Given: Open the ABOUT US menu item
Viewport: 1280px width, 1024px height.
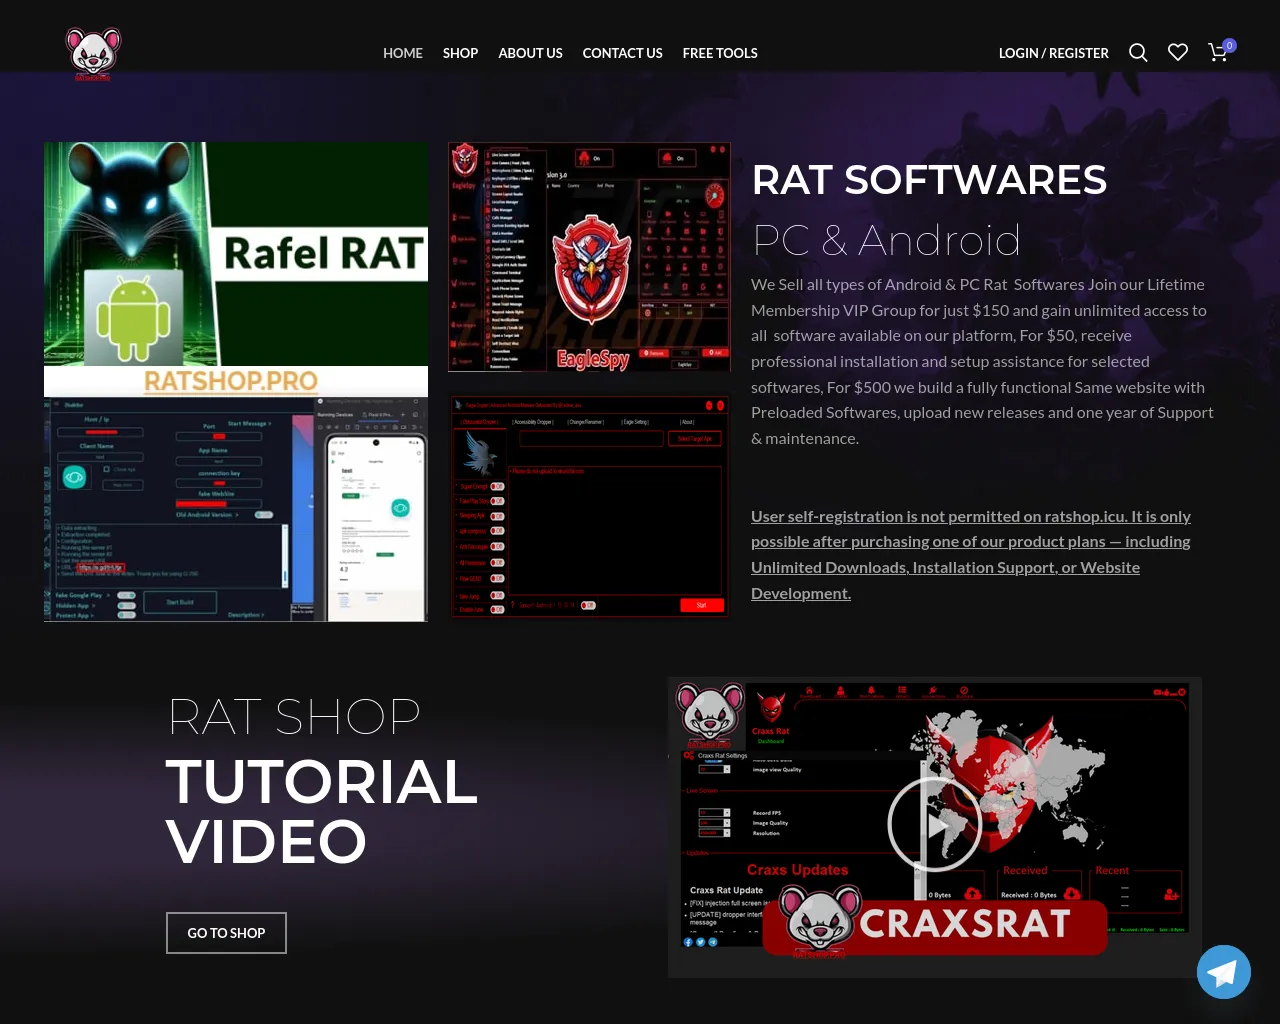Looking at the screenshot, I should (x=531, y=53).
